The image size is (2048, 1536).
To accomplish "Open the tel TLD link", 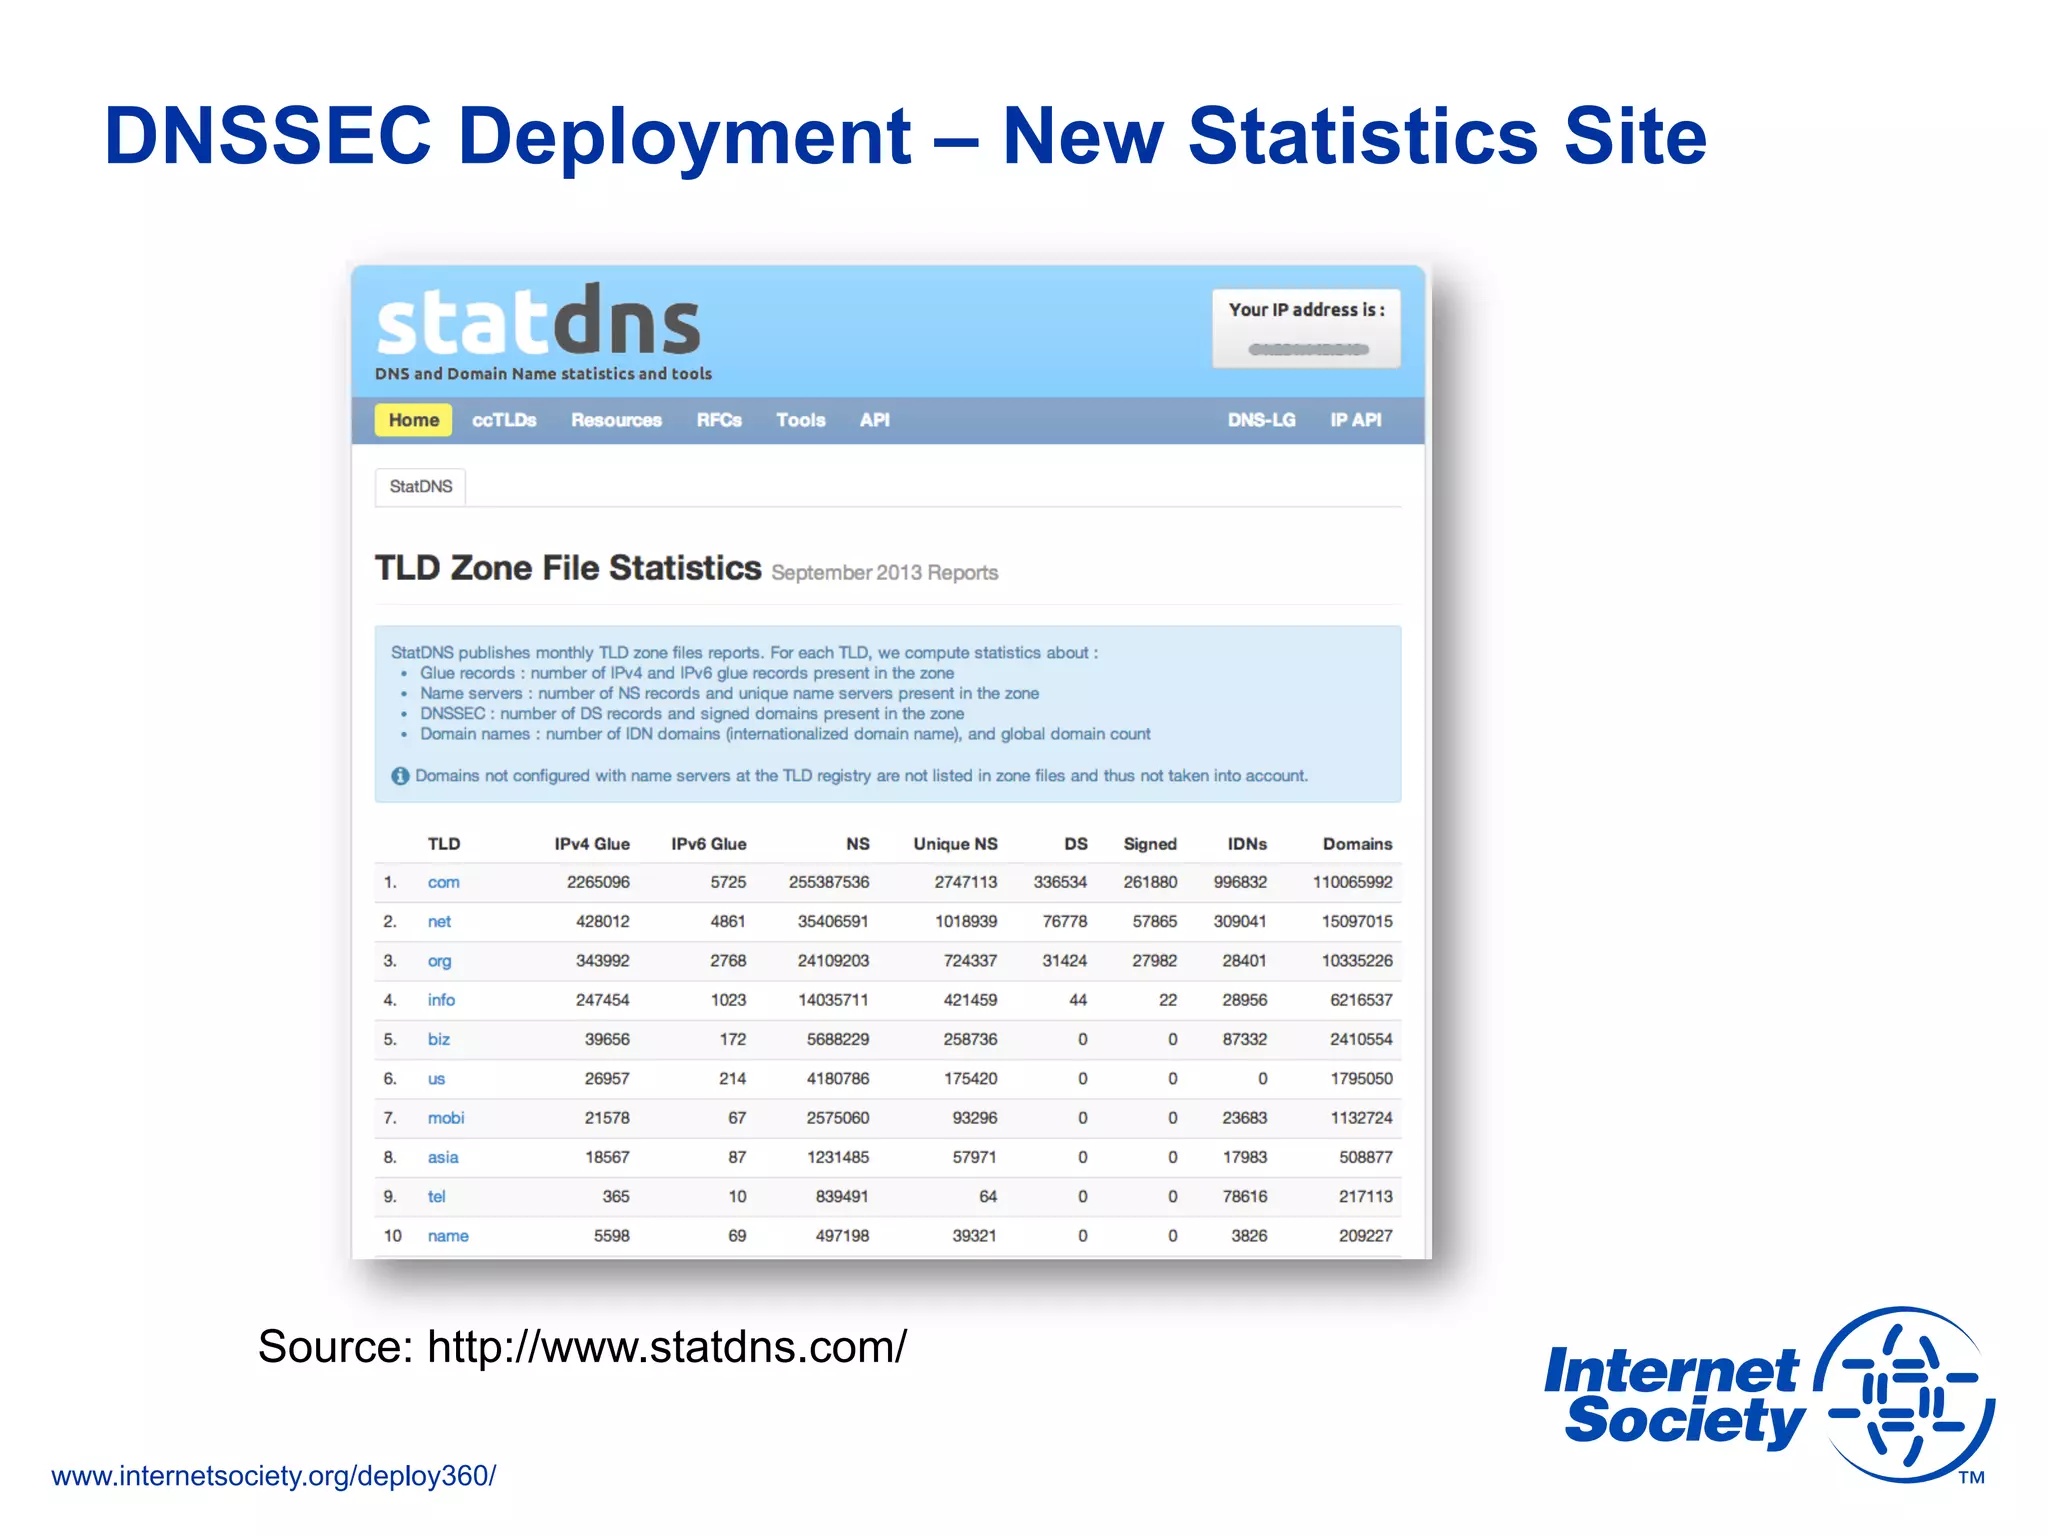I will (x=436, y=1197).
